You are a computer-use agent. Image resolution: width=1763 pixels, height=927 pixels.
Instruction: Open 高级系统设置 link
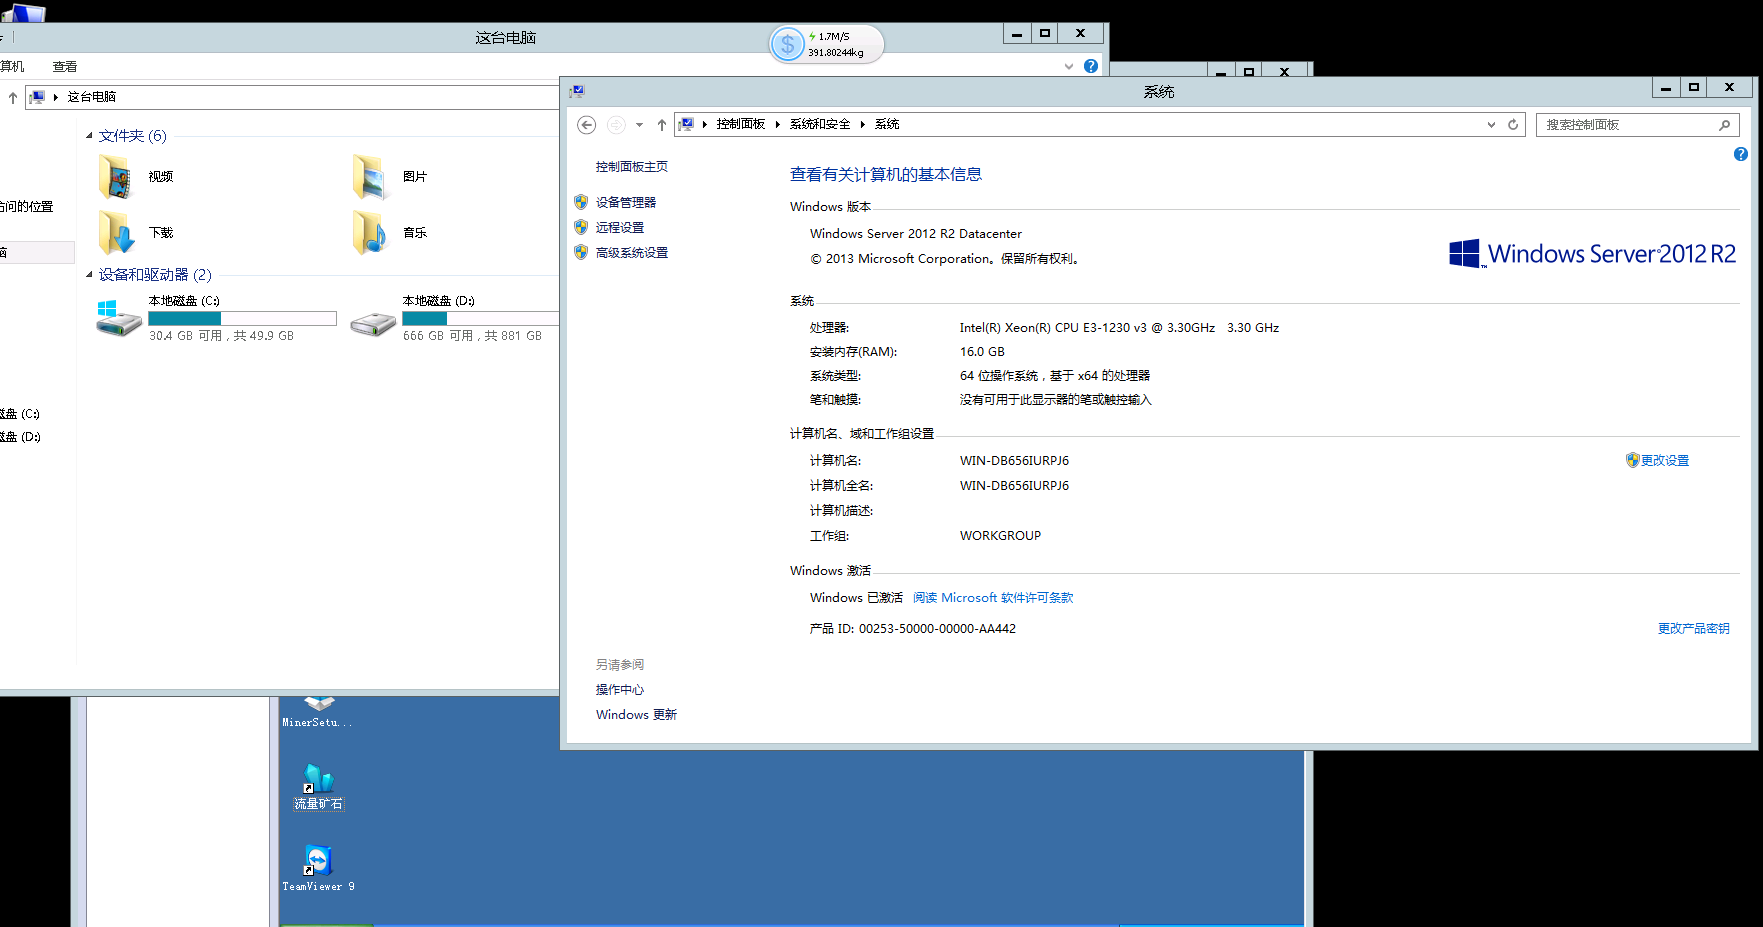[632, 252]
